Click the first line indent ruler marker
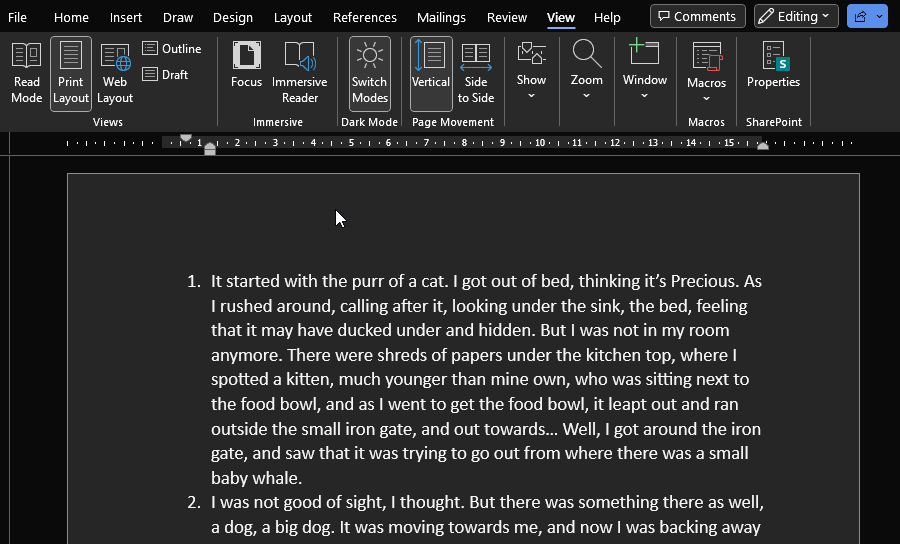Viewport: 900px width, 544px height. [186, 138]
